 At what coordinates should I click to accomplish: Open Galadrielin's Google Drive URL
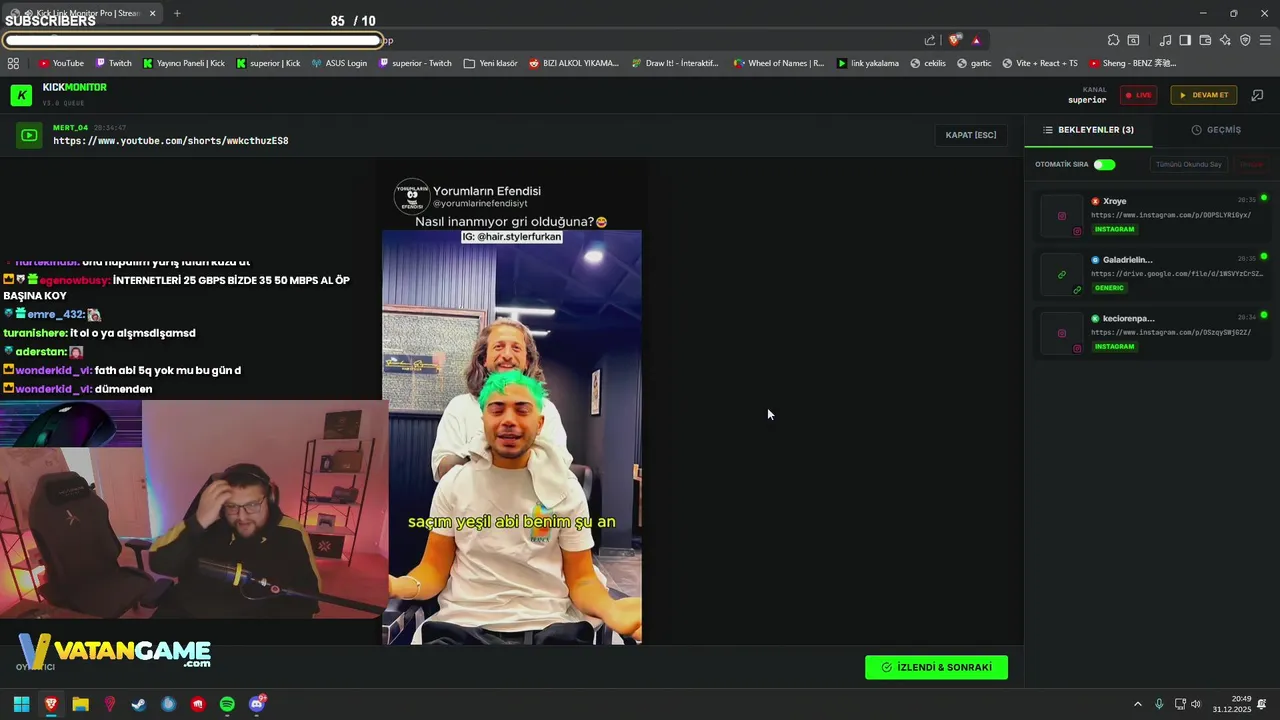pyautogui.click(x=1177, y=273)
